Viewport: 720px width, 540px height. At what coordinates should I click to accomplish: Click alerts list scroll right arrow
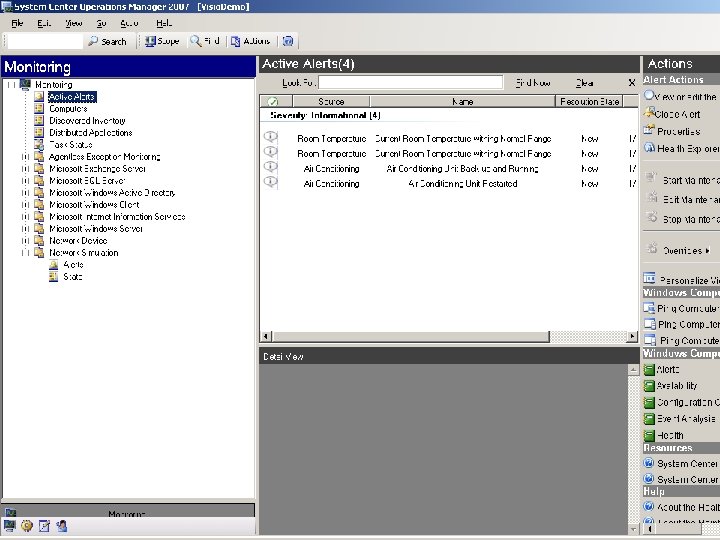[632, 337]
